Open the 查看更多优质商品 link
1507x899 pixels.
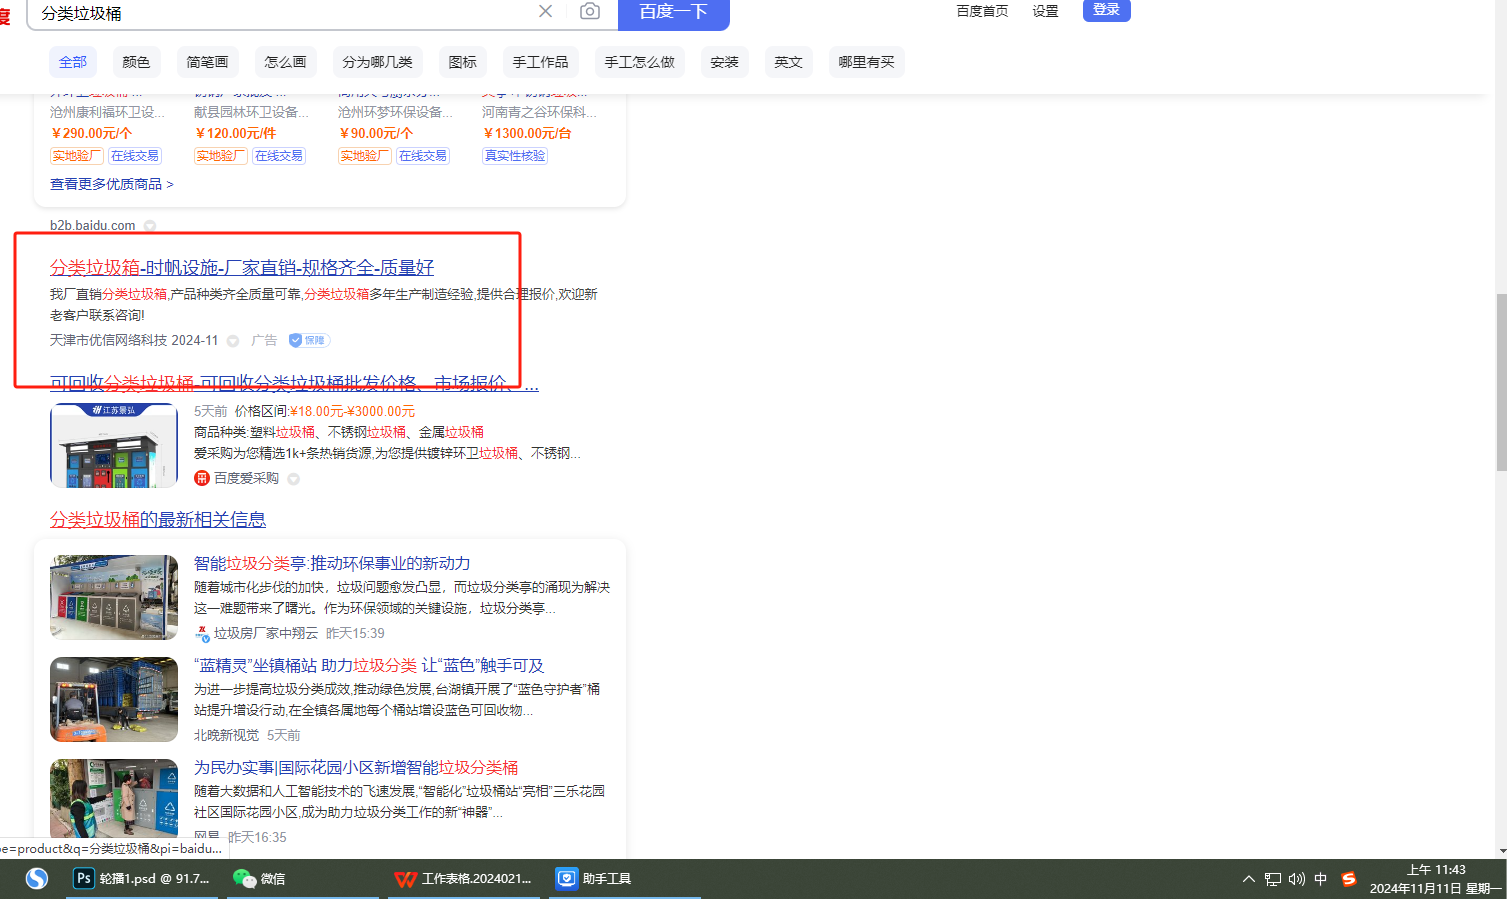[x=111, y=184]
